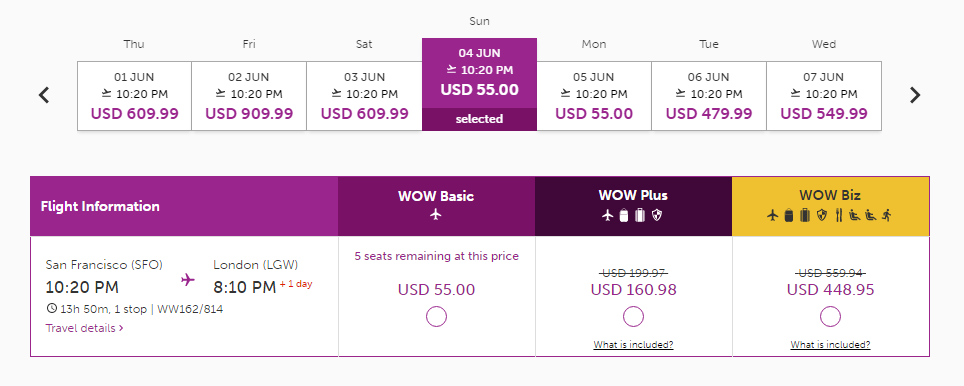Choose 01 JUN date for USD 609.99

coord(135,96)
